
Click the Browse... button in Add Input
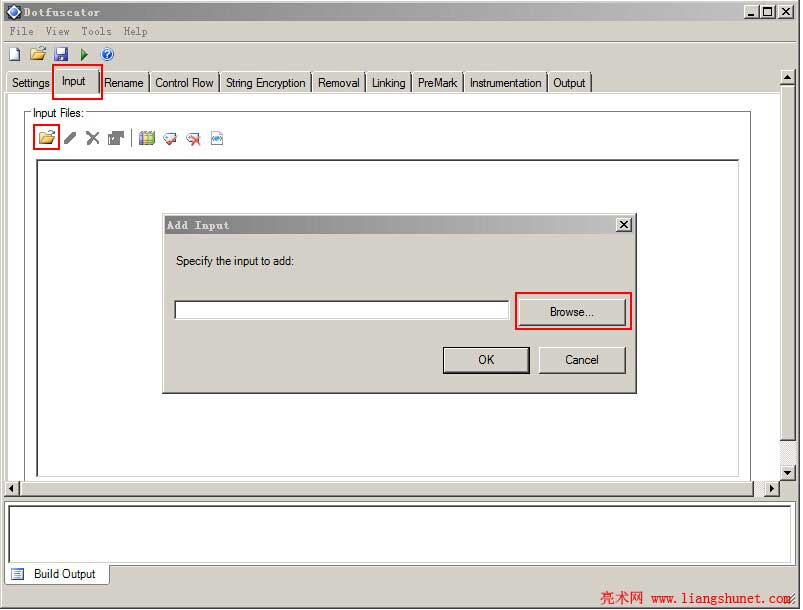[573, 312]
